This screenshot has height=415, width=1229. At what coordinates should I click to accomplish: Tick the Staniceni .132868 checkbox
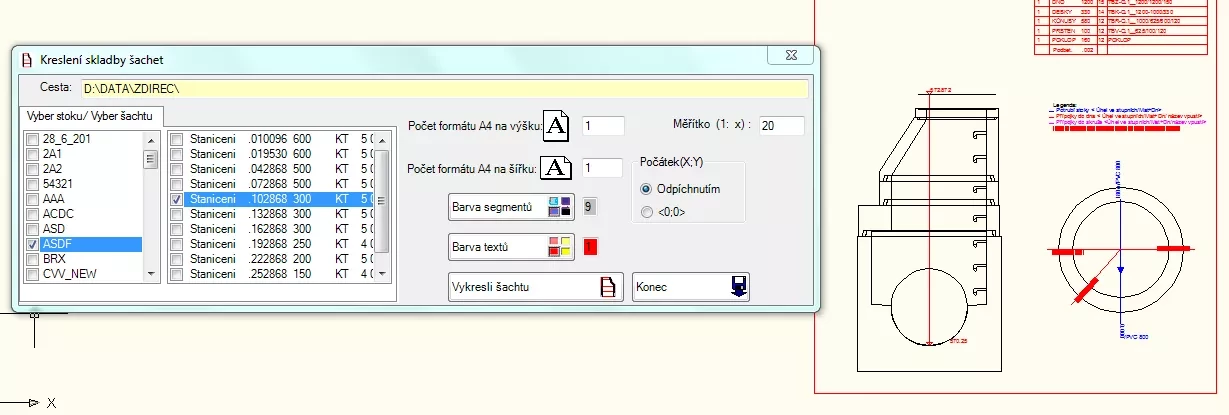point(177,214)
